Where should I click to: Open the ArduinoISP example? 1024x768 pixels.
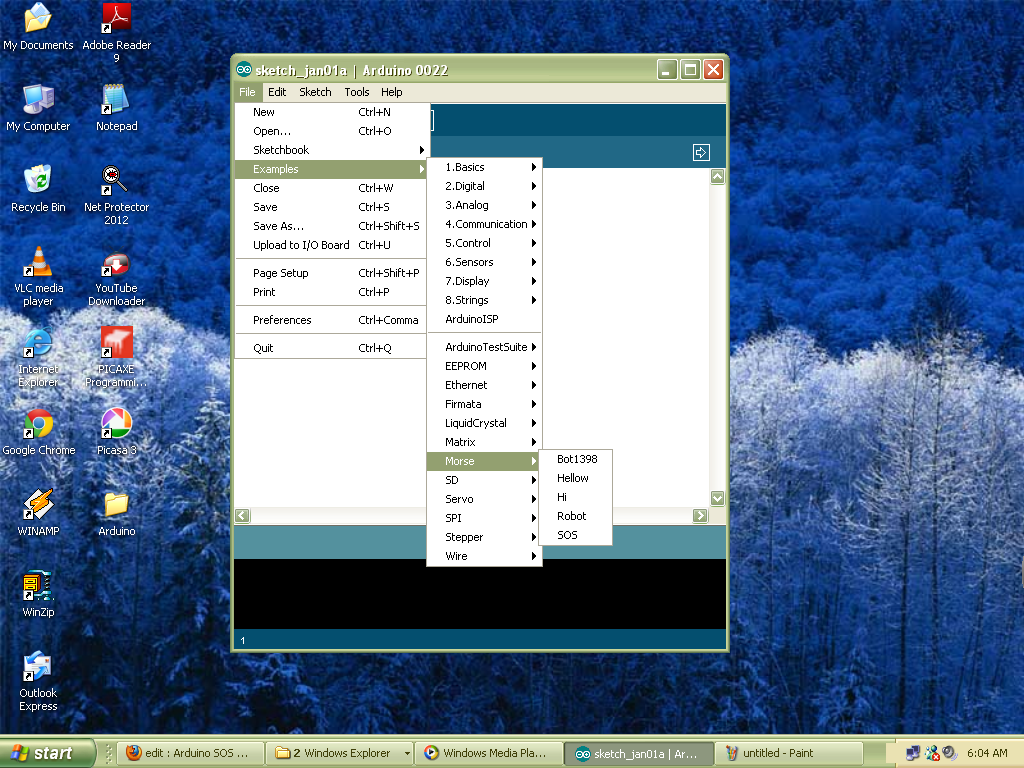(484, 319)
